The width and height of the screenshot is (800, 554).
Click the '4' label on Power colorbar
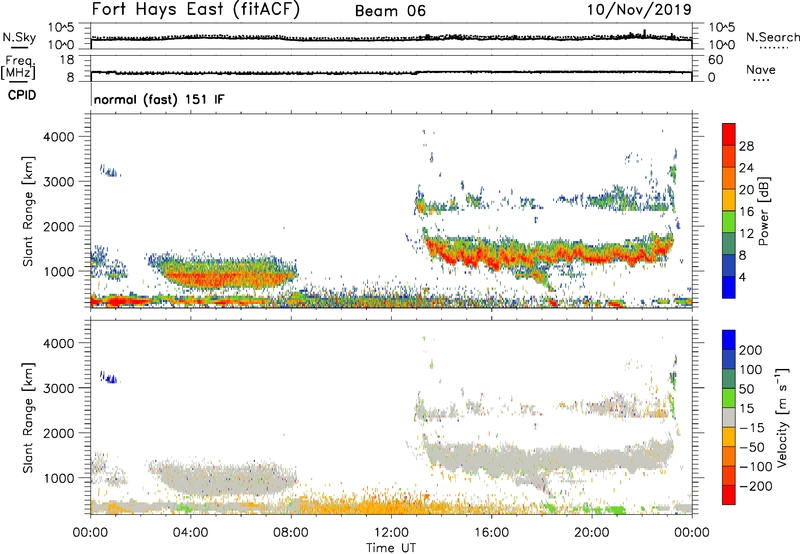pyautogui.click(x=742, y=278)
